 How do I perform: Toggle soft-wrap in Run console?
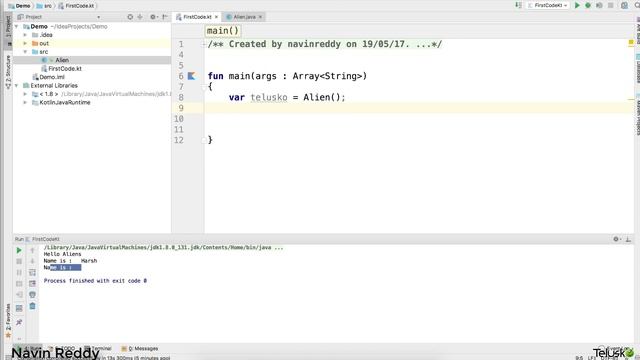32,272
